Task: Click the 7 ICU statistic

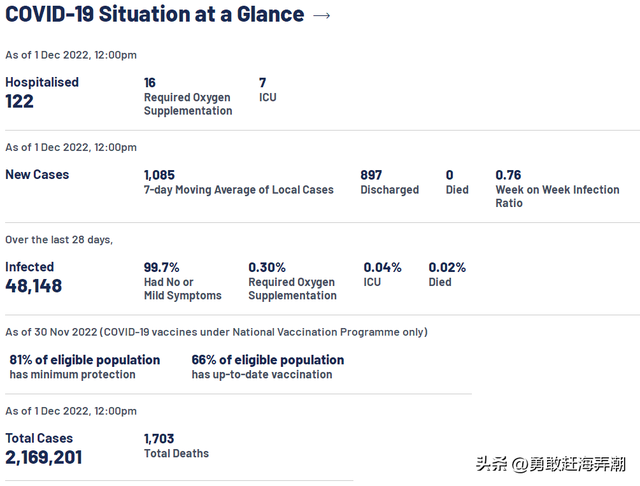Action: pos(267,90)
